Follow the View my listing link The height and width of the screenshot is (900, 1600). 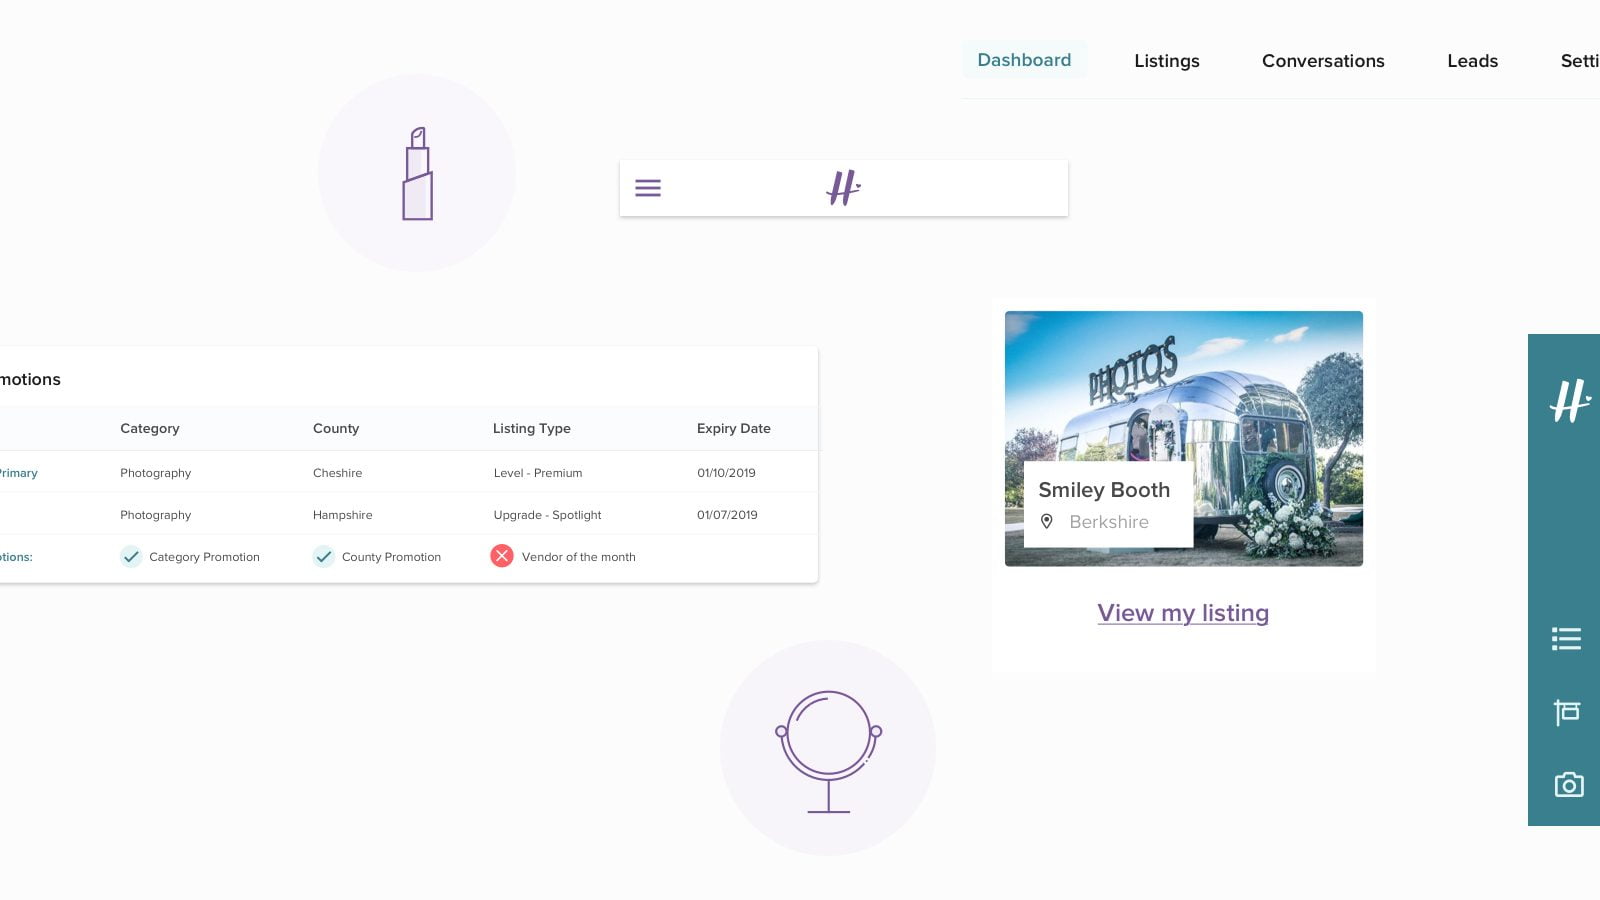(x=1183, y=613)
